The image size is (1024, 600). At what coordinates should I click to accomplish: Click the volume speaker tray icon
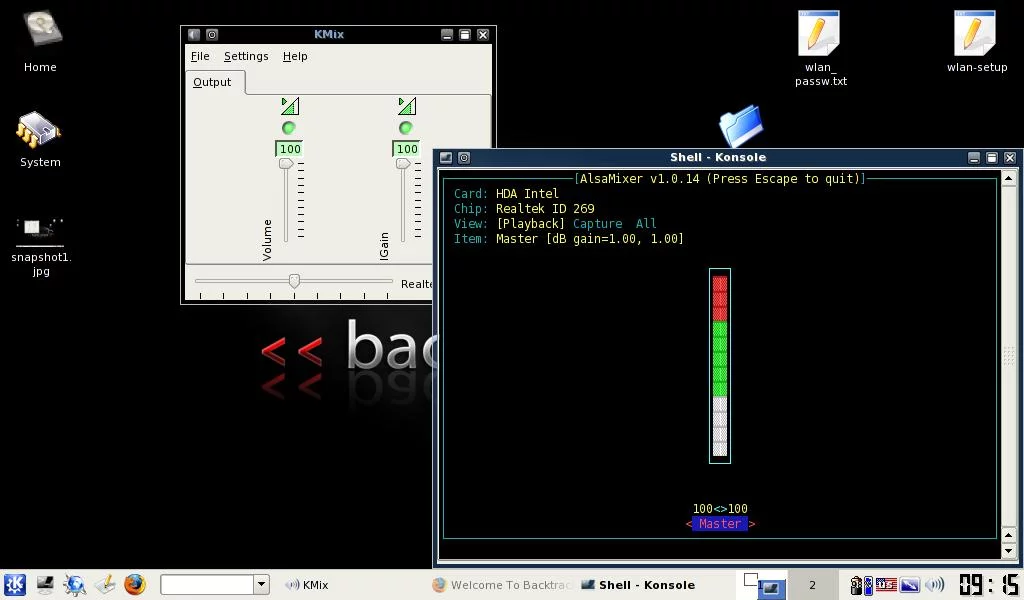pos(934,584)
